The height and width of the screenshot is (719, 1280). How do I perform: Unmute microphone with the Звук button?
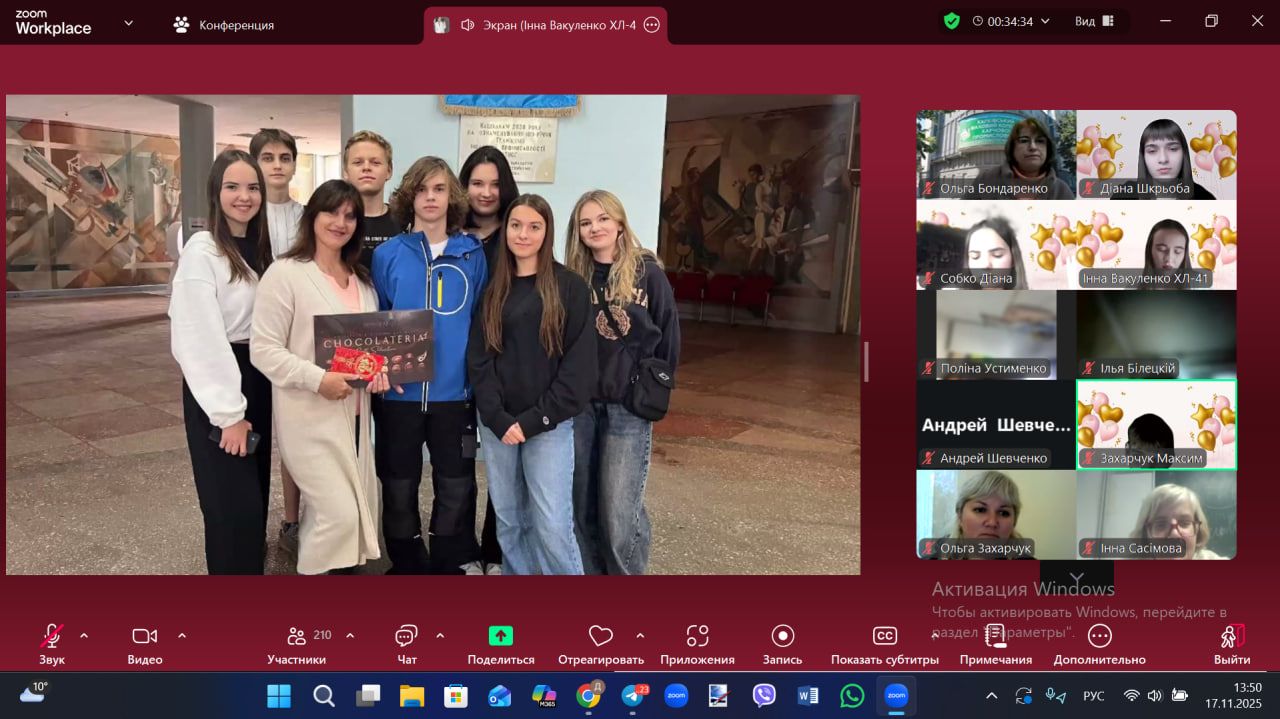click(x=51, y=636)
